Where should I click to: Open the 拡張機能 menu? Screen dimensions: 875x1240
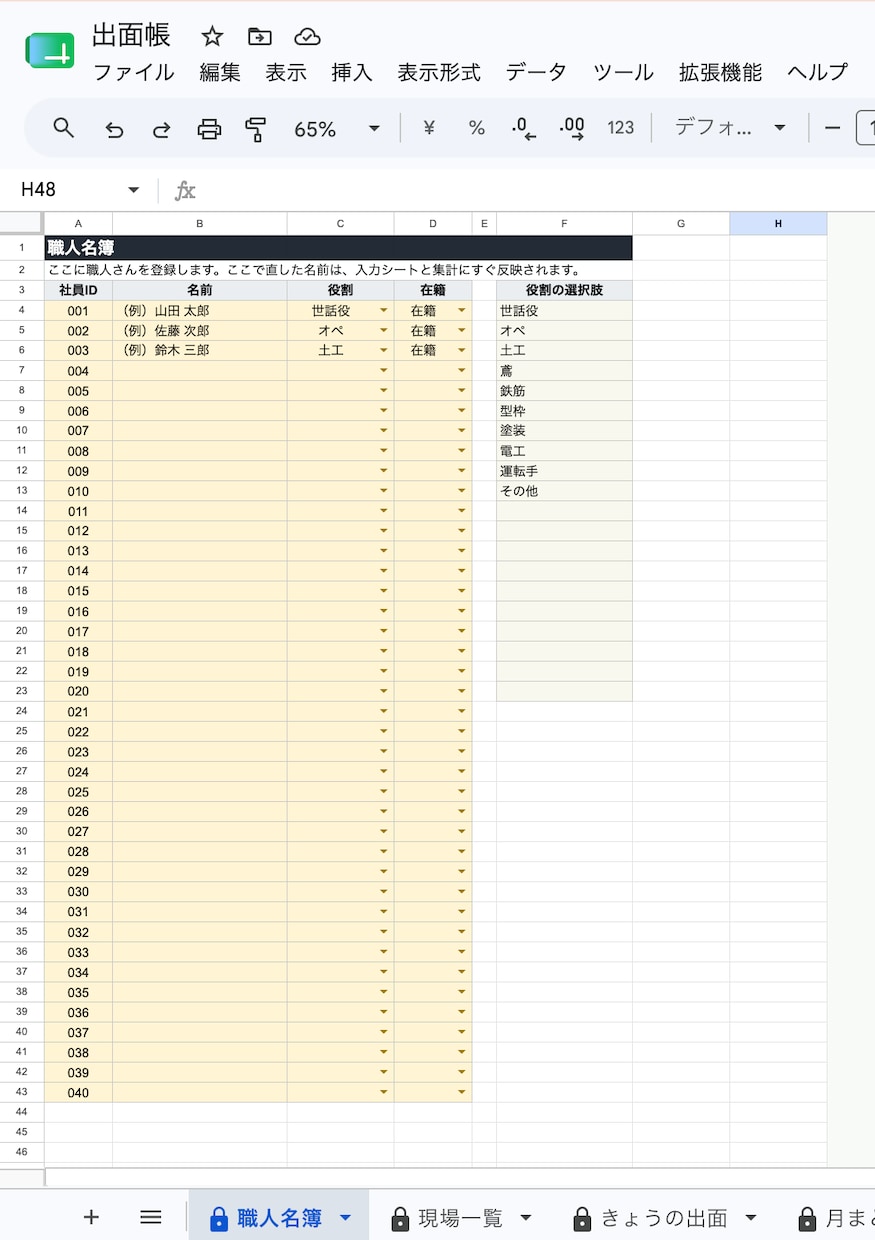720,73
